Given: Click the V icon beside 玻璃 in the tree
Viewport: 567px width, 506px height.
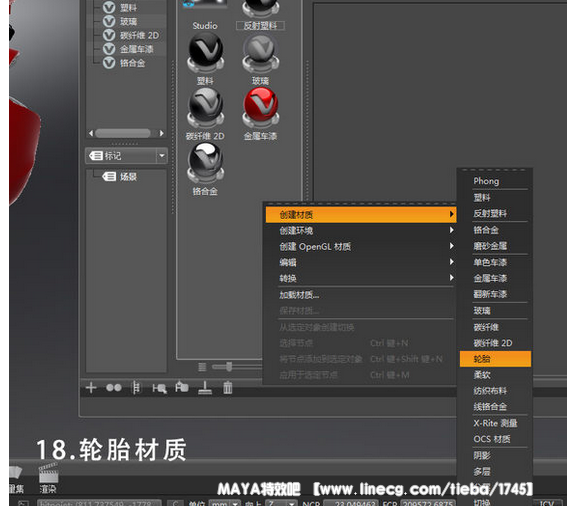Looking at the screenshot, I should [x=109, y=21].
